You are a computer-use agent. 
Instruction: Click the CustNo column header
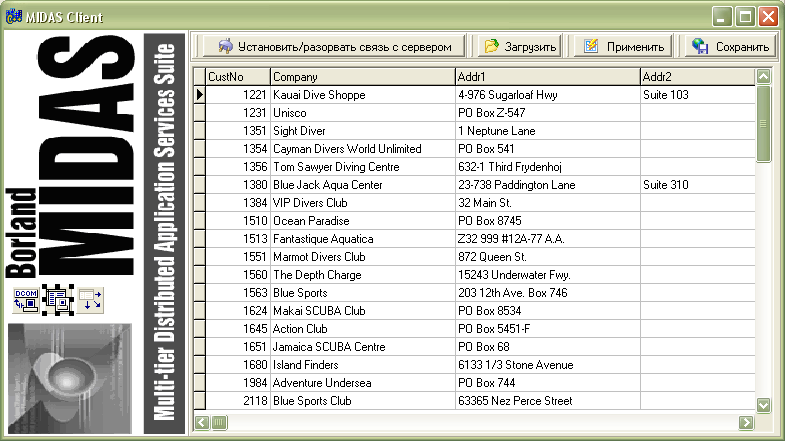point(238,77)
